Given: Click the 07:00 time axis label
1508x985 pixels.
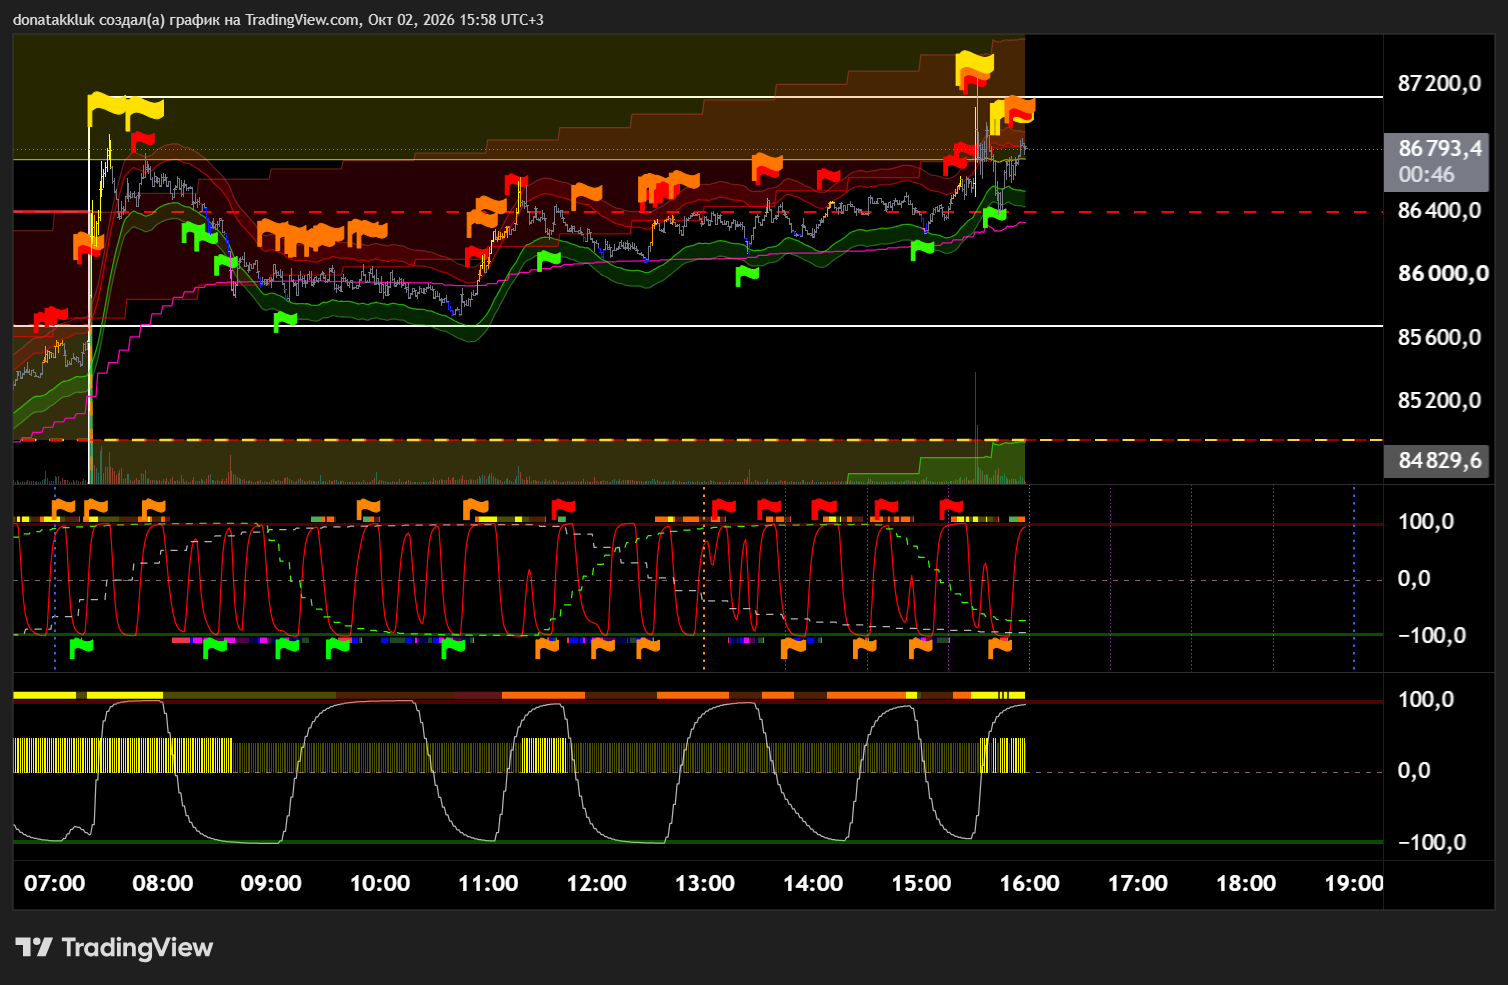Looking at the screenshot, I should 54,884.
